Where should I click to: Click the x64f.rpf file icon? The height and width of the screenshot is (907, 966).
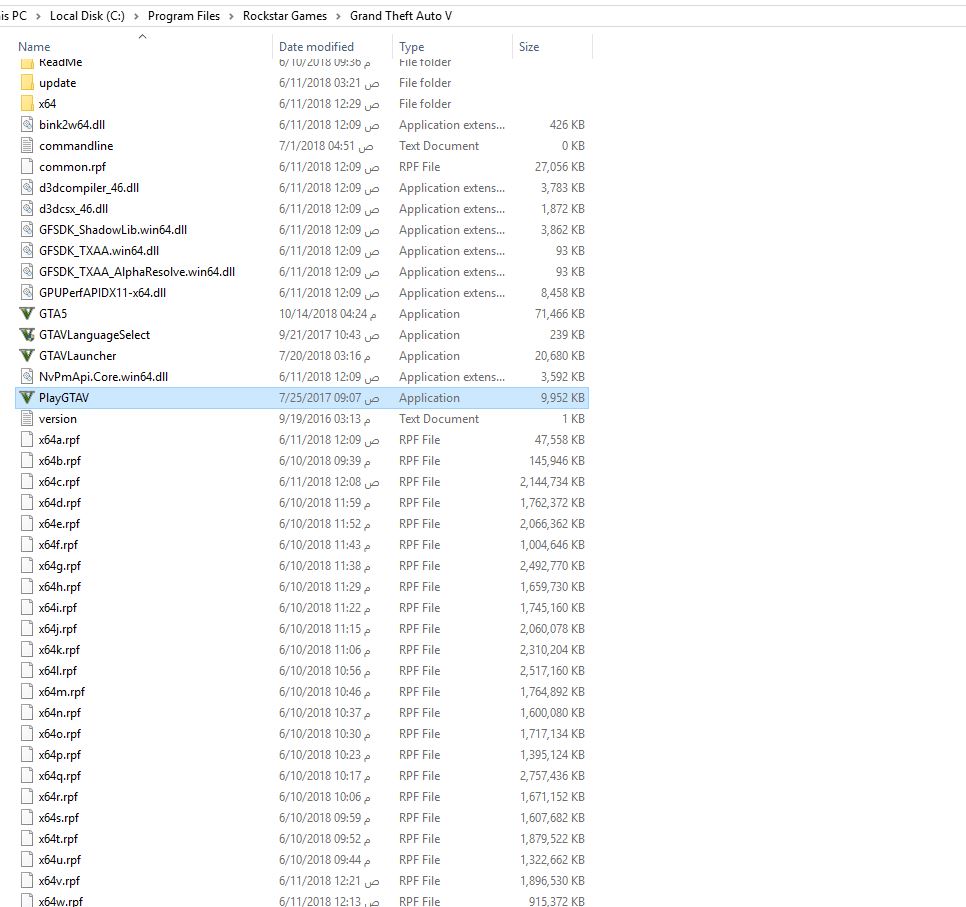click(26, 544)
